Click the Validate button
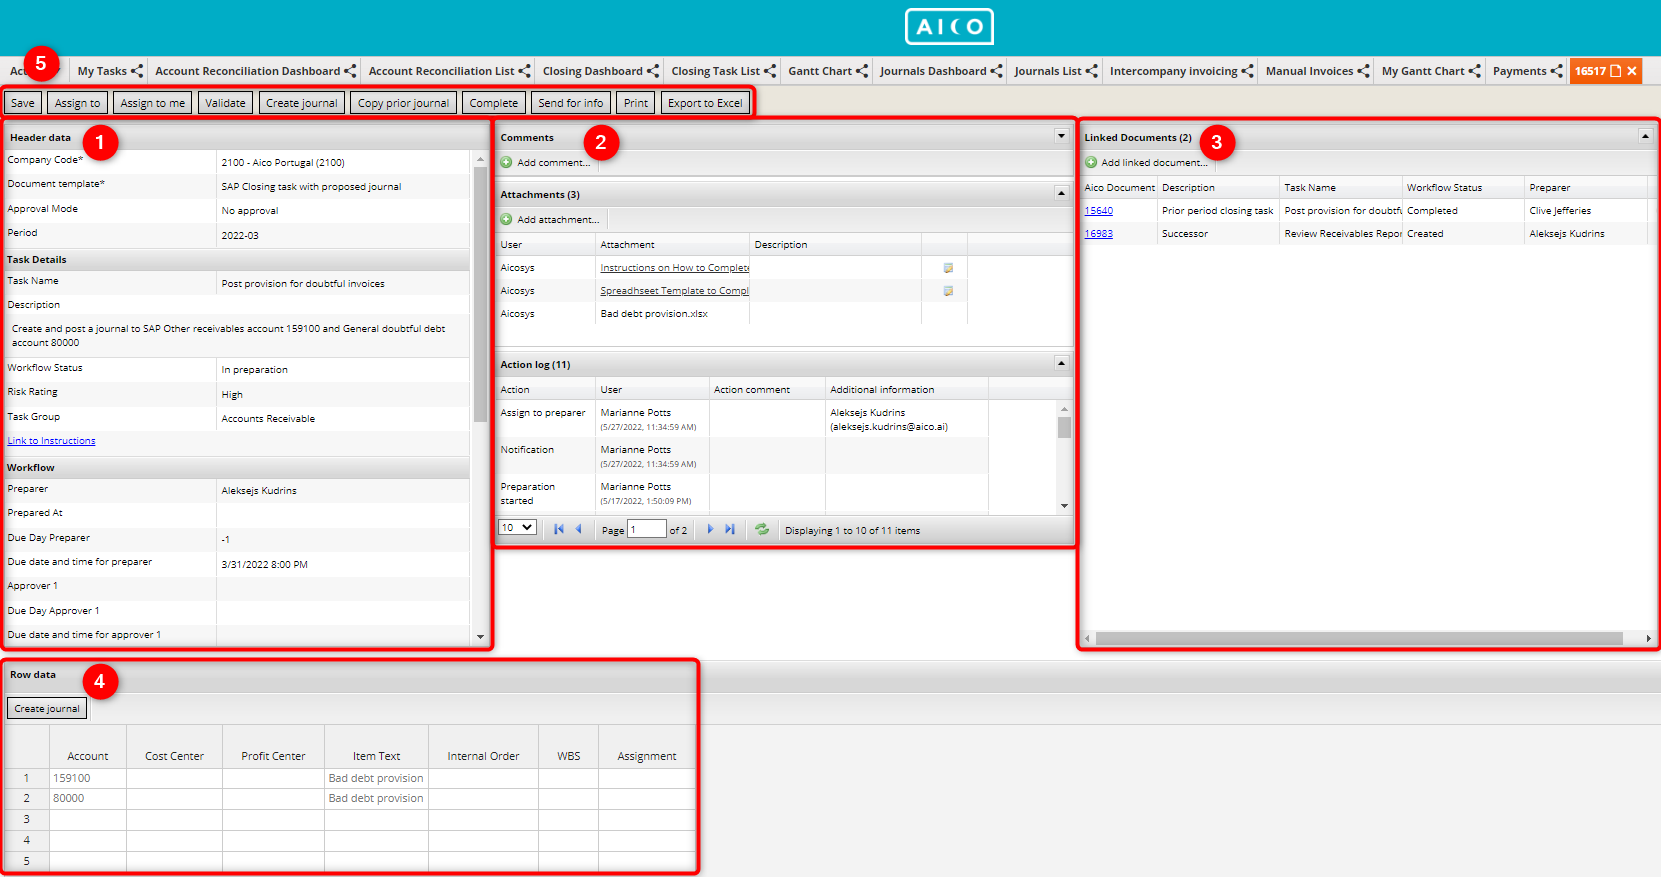 [225, 103]
